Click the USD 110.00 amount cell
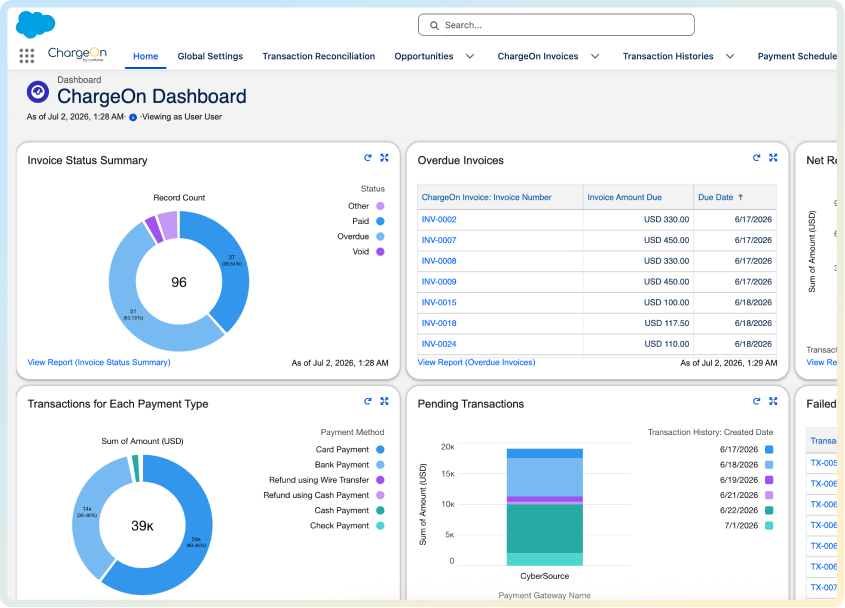The image size is (845, 608). [638, 344]
